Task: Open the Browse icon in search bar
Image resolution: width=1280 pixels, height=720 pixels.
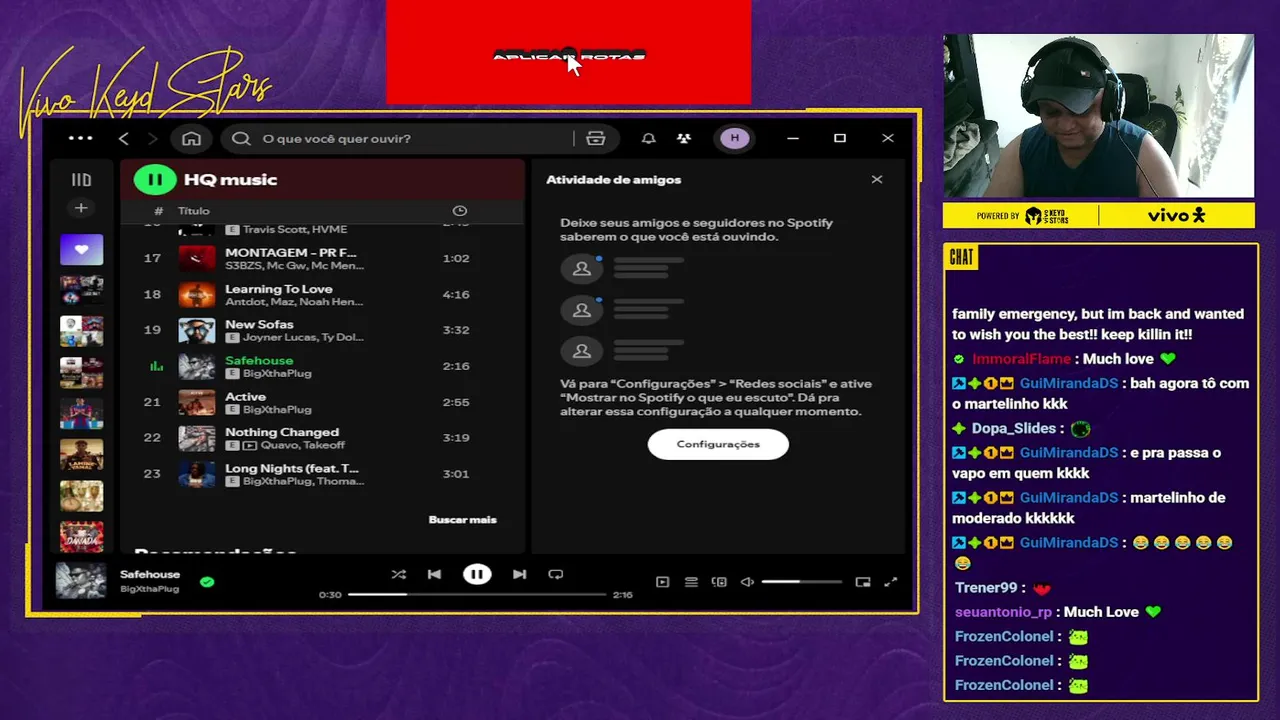Action: coord(596,138)
